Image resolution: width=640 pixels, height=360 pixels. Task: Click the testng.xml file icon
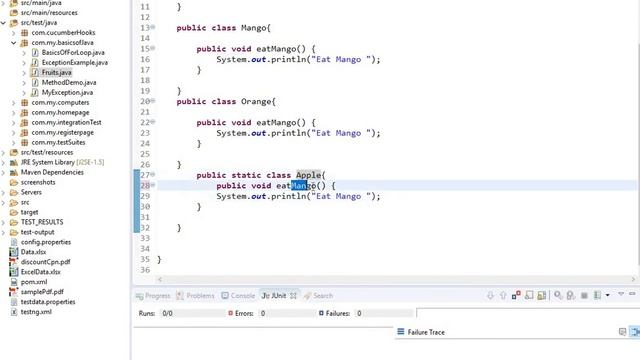[14, 312]
